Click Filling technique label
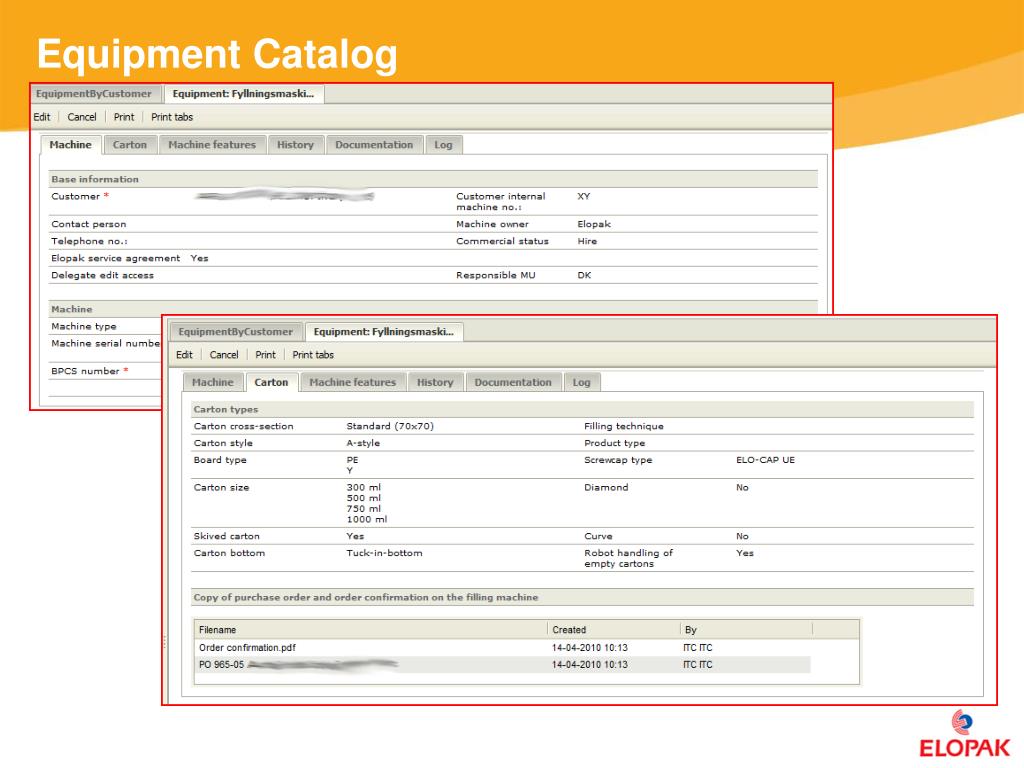The width and height of the screenshot is (1024, 768). (x=624, y=426)
